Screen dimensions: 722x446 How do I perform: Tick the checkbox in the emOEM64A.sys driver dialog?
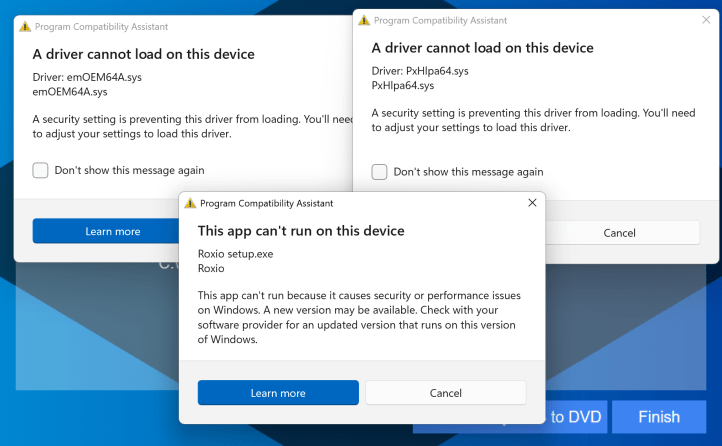coord(40,170)
